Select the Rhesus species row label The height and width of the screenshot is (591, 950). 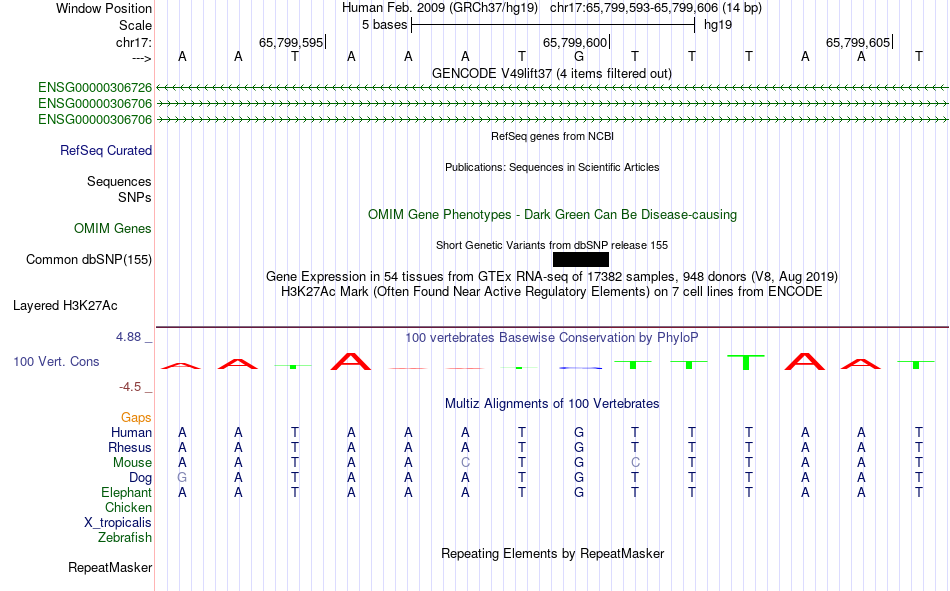pos(130,448)
